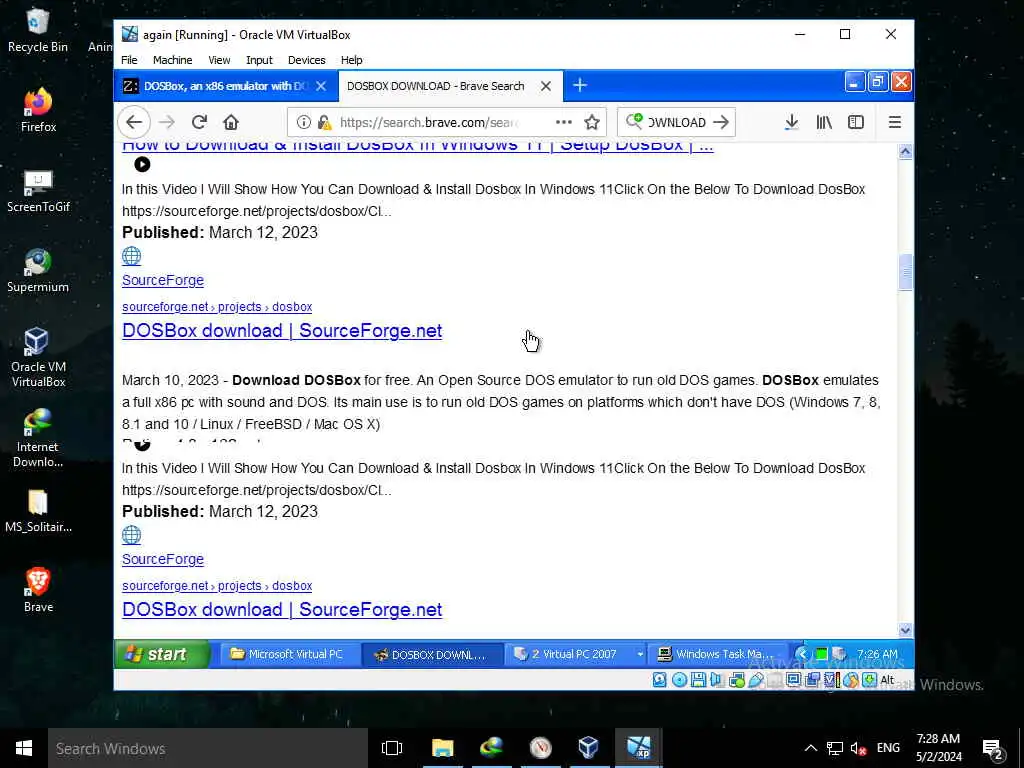This screenshot has width=1024, height=768.
Task: Open first DOSBox download SourceForge.net result
Action: (282, 330)
